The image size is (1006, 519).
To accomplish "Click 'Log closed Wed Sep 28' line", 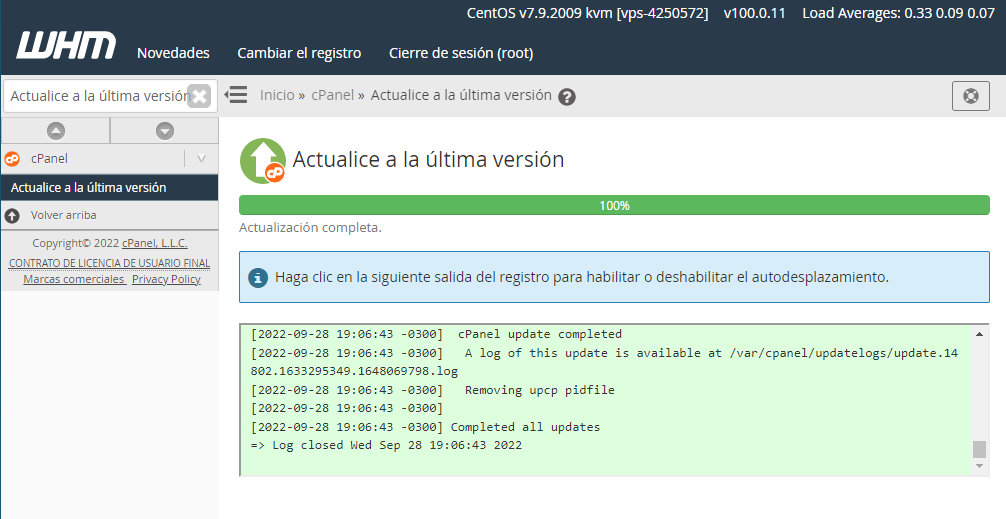I will tap(386, 445).
